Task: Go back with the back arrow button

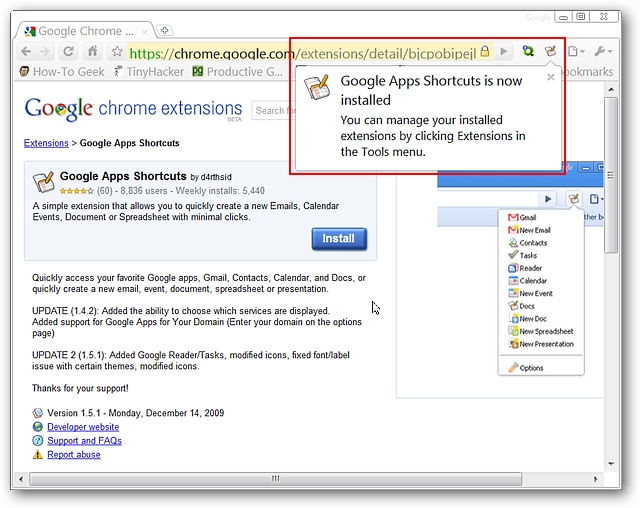Action: coord(26,52)
